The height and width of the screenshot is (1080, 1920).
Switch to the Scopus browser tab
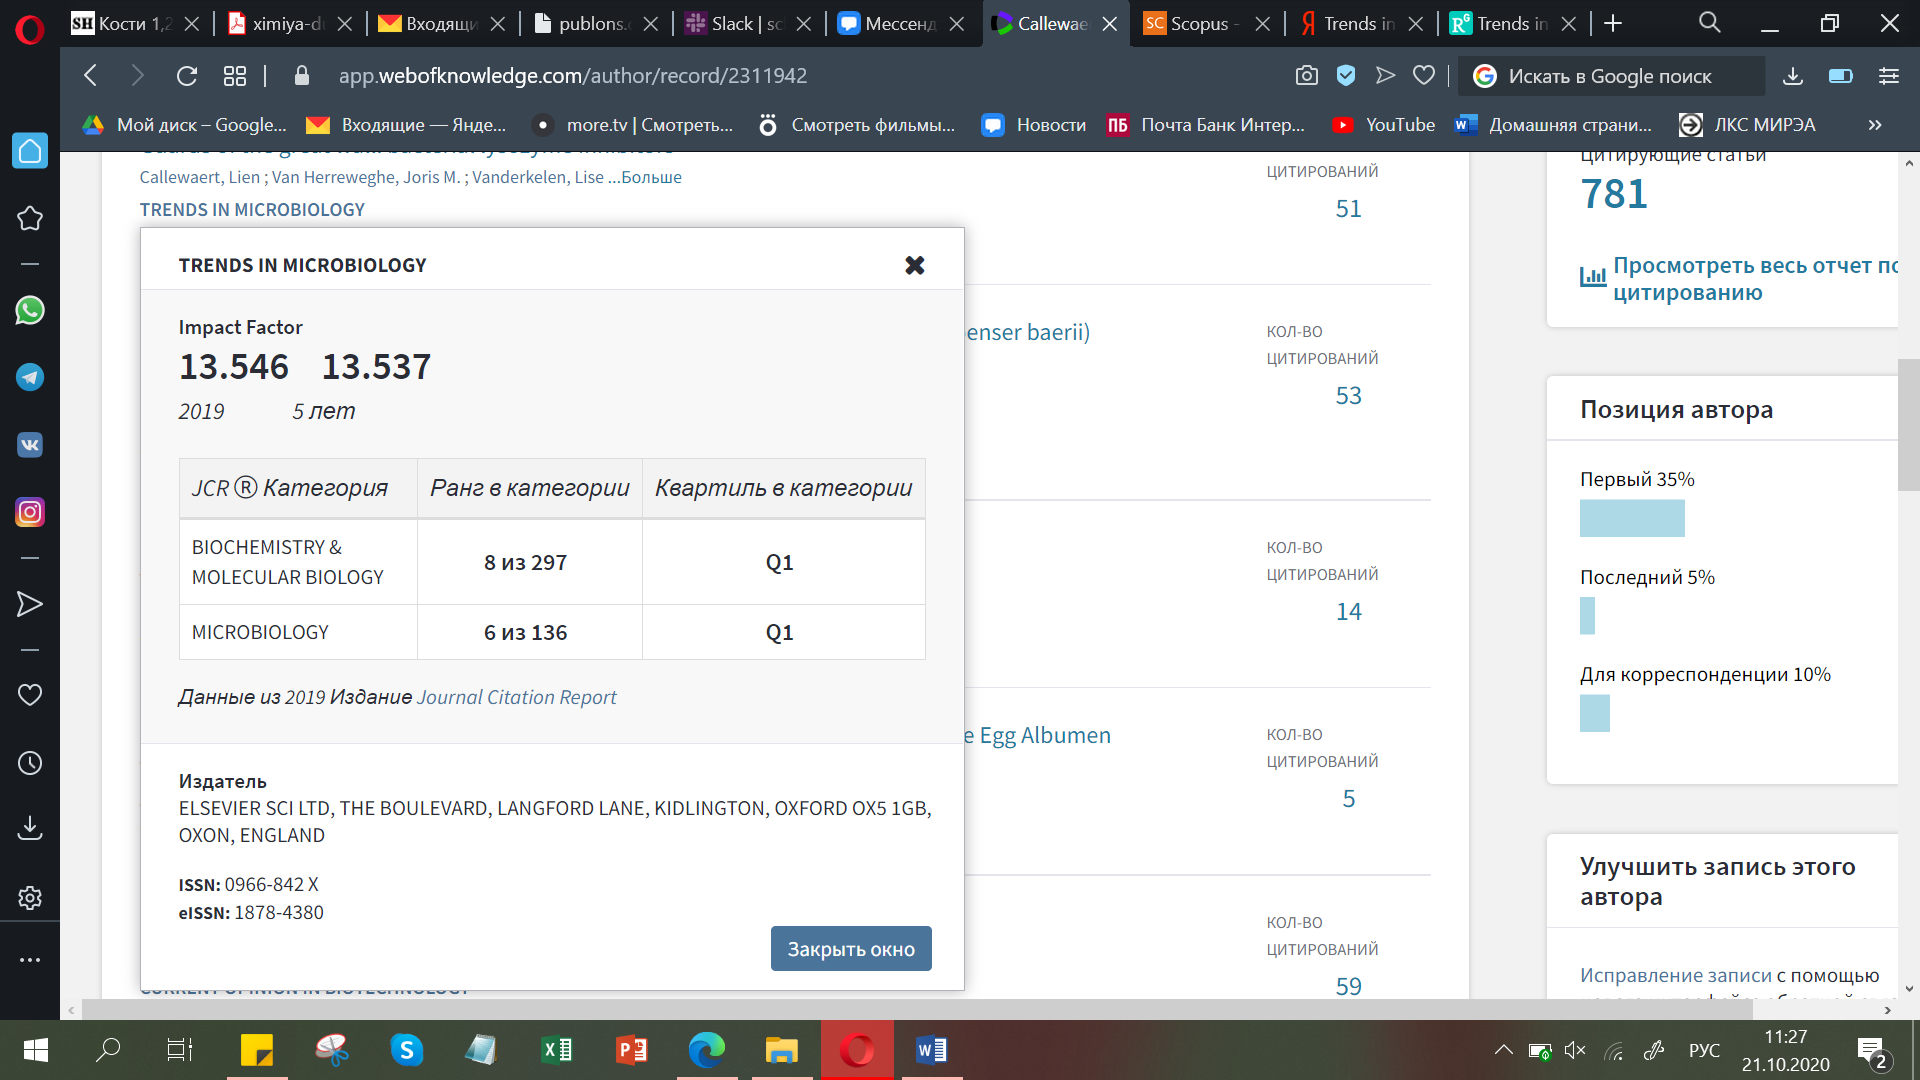coord(1200,24)
